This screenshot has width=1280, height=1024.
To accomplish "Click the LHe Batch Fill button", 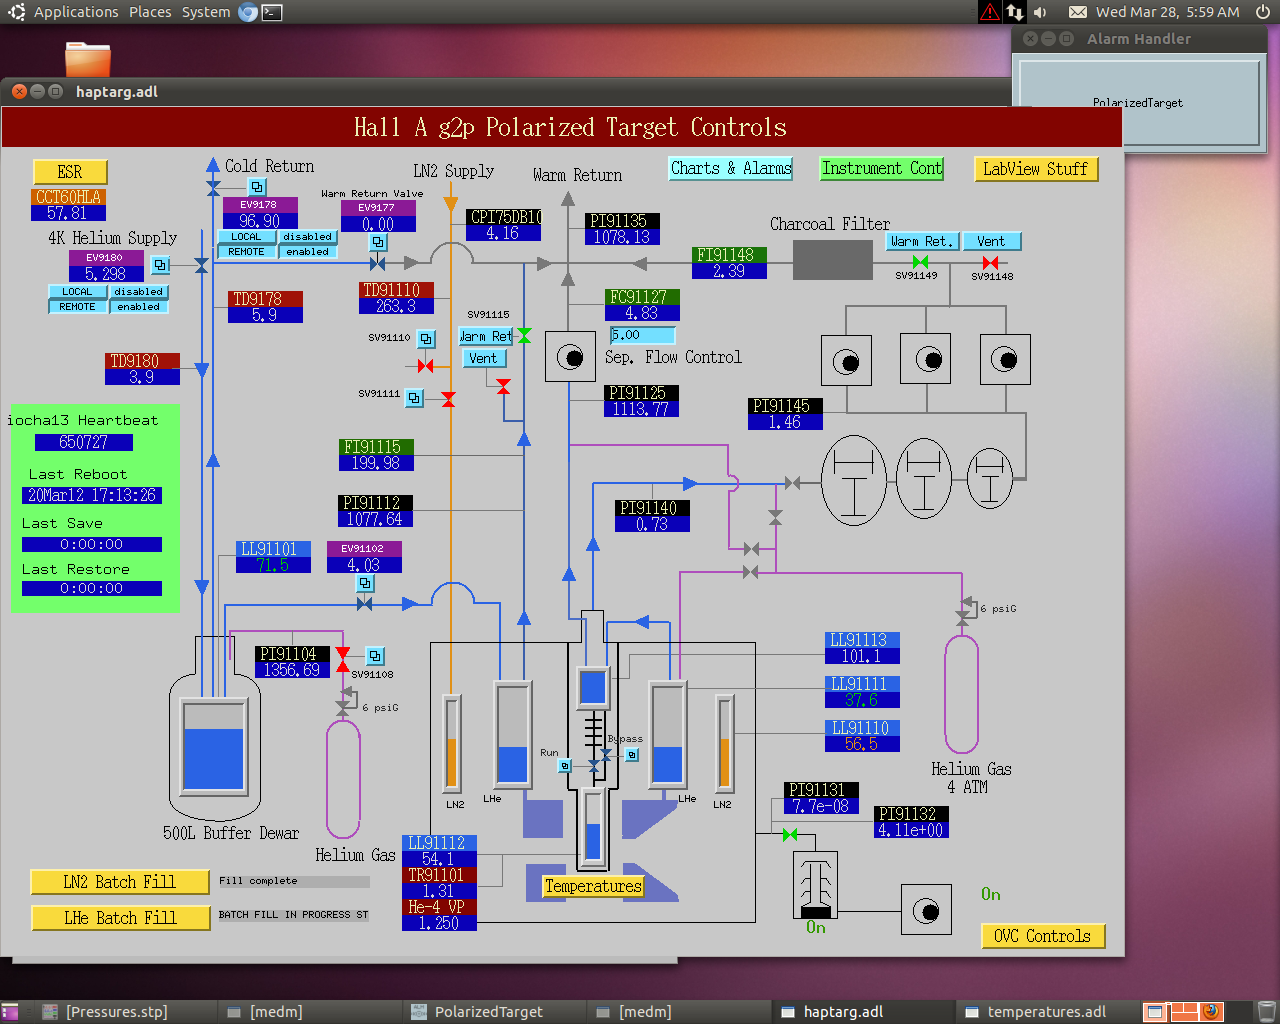I will click(120, 918).
